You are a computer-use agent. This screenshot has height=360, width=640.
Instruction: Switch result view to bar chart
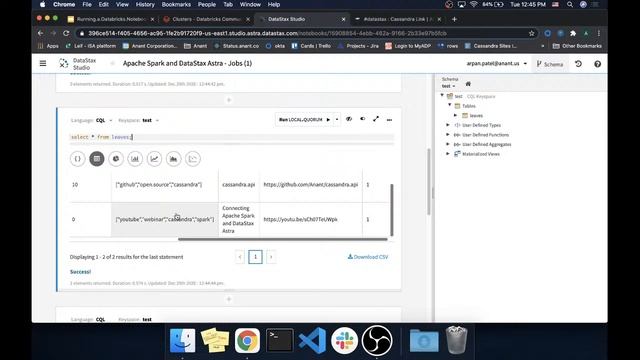coord(135,159)
